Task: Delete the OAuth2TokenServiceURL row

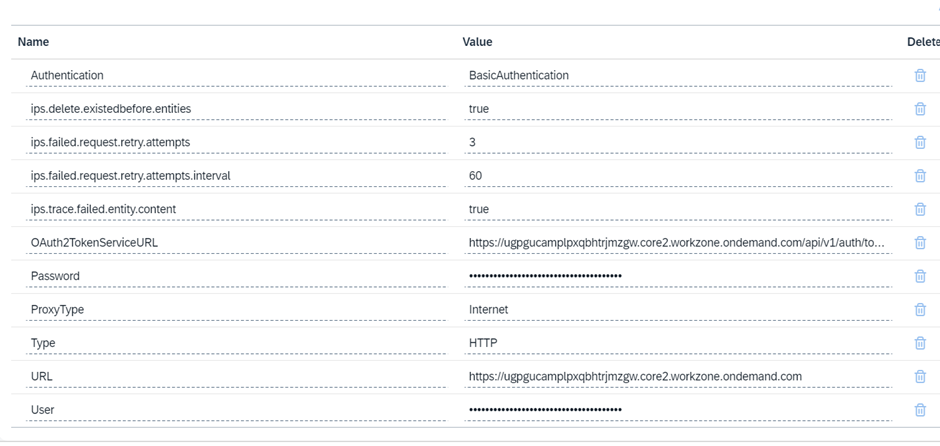Action: coord(919,243)
